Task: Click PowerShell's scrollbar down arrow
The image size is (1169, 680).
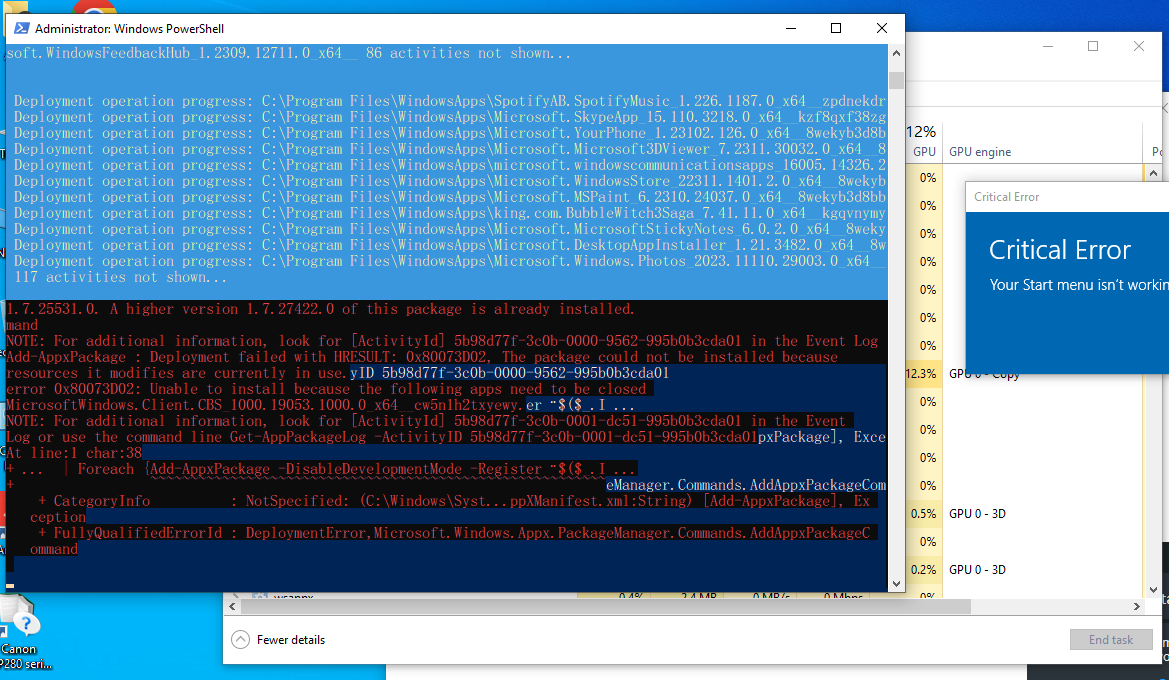Action: 897,583
